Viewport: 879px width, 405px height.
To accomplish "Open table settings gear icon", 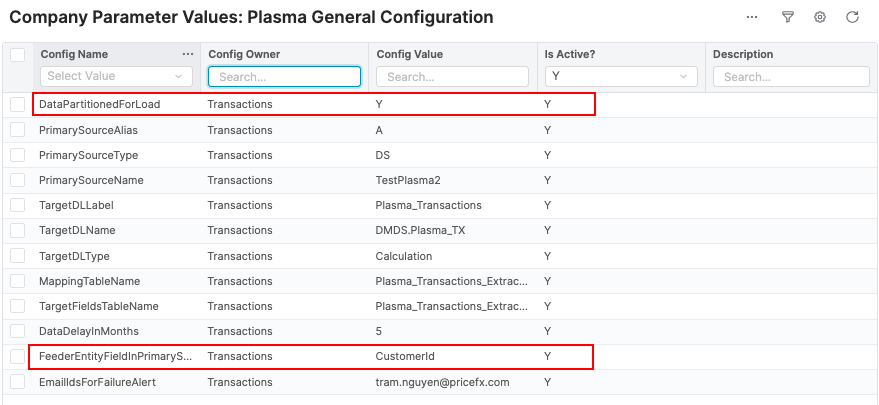I will pyautogui.click(x=820, y=17).
